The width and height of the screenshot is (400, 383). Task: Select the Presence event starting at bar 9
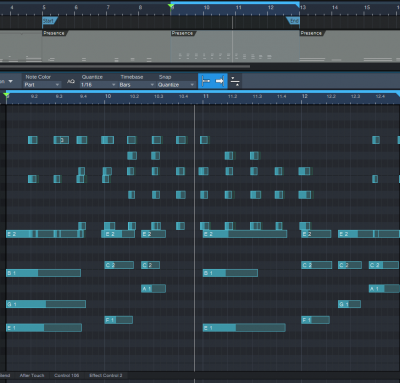(235, 46)
